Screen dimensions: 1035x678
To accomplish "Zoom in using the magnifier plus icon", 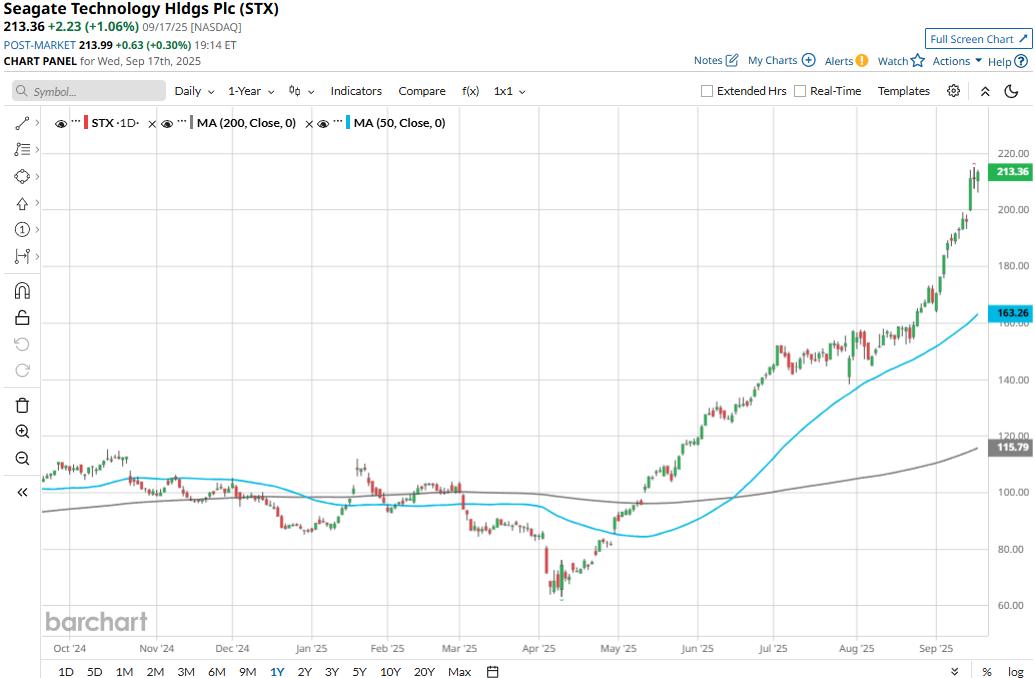I will (x=22, y=432).
